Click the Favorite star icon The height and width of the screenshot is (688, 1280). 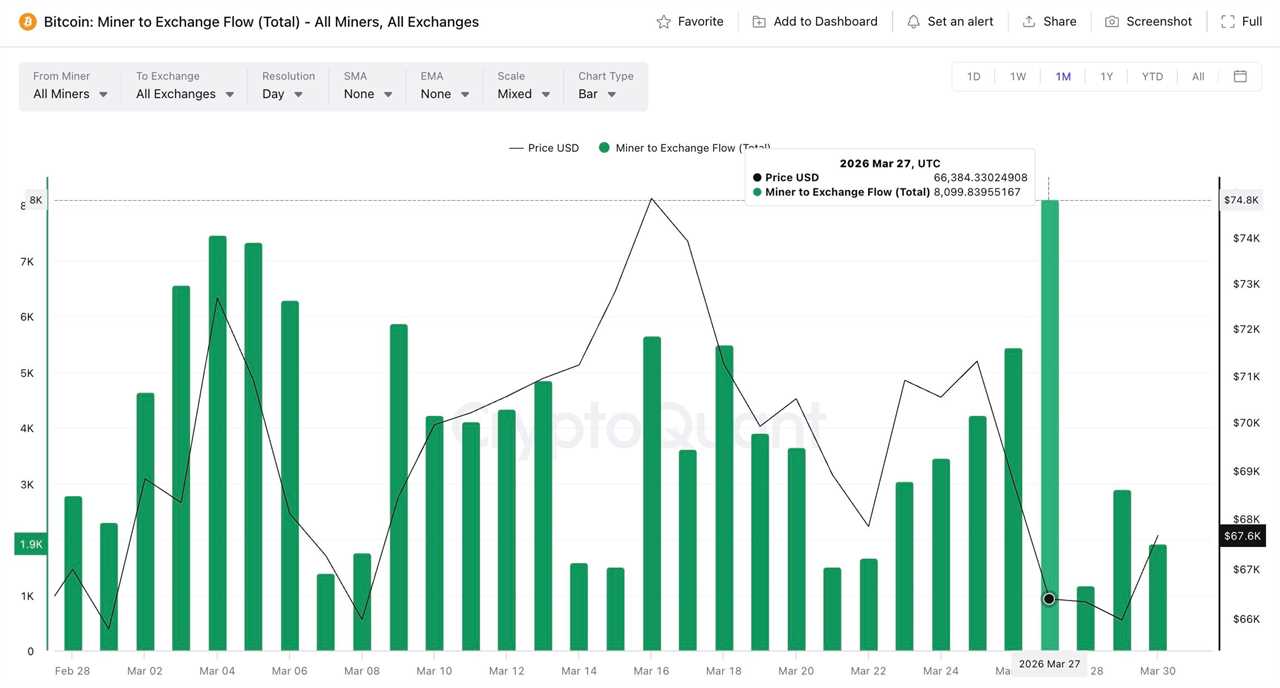point(662,21)
